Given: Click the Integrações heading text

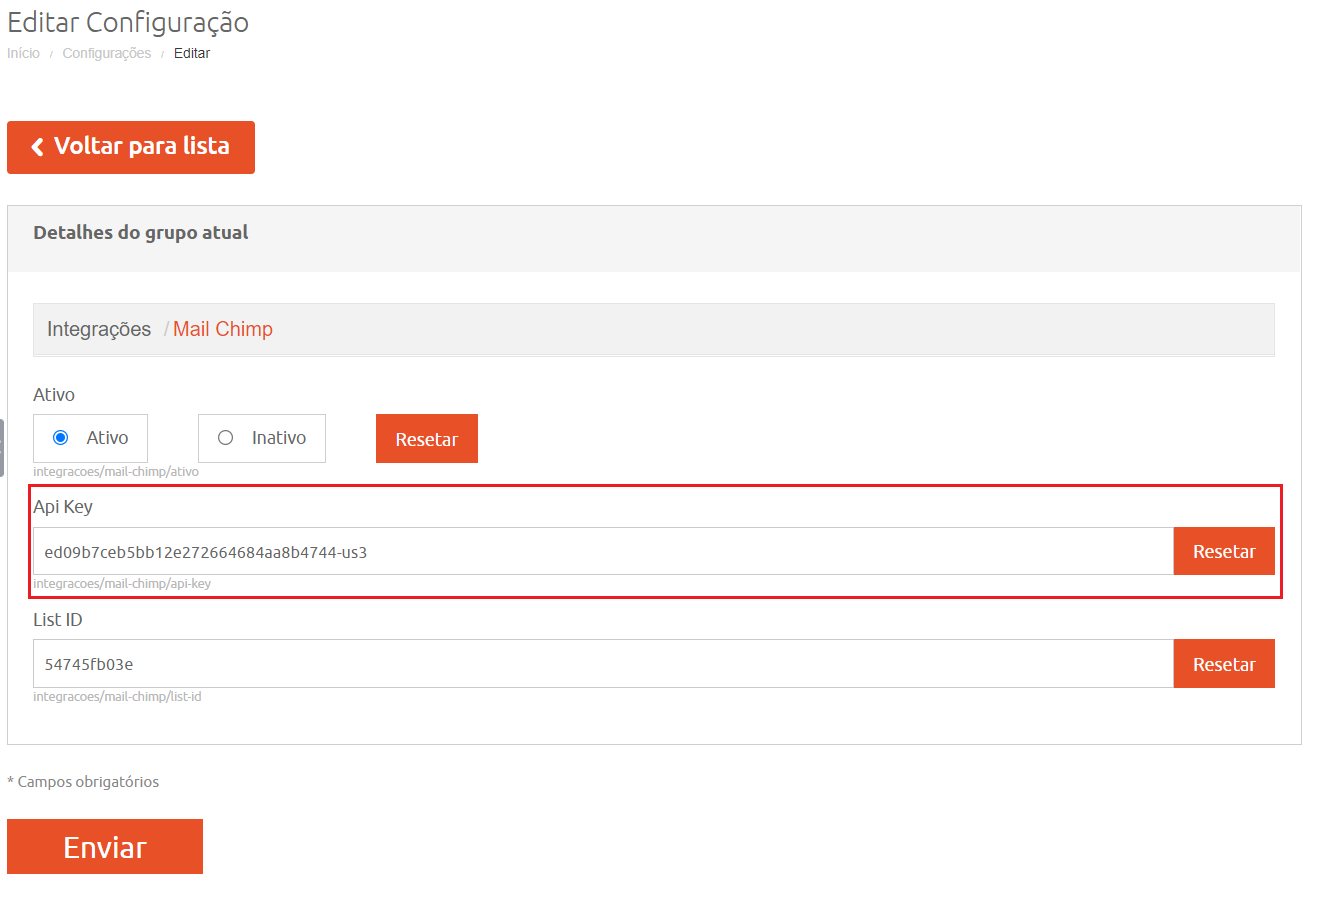Looking at the screenshot, I should pyautogui.click(x=99, y=329).
